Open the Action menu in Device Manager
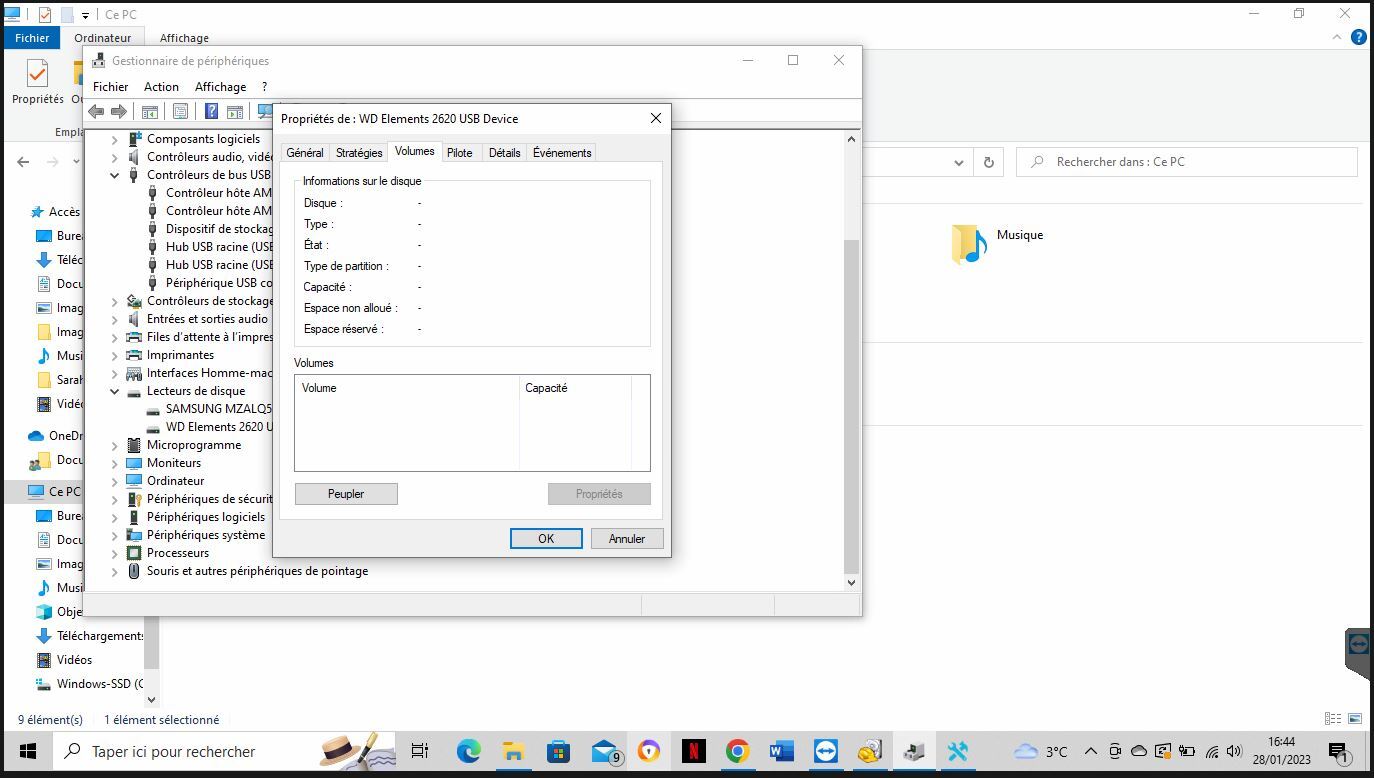The width and height of the screenshot is (1374, 778). point(161,87)
